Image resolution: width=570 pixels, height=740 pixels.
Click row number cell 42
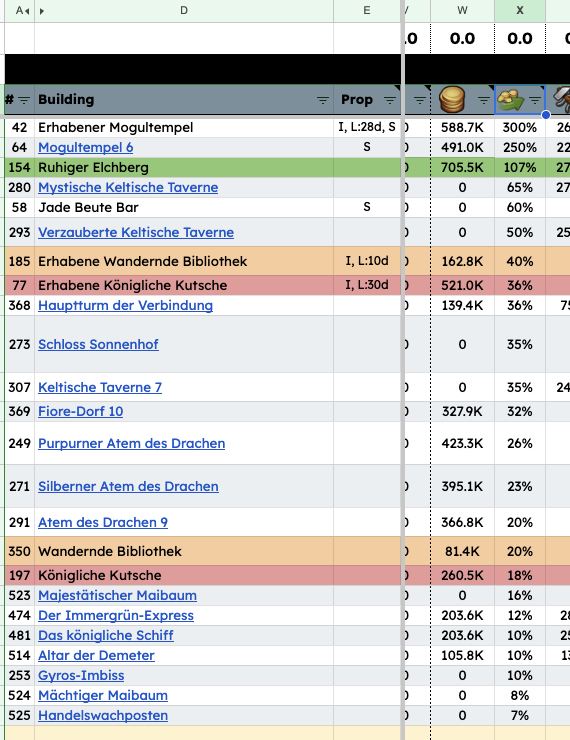click(x=19, y=127)
